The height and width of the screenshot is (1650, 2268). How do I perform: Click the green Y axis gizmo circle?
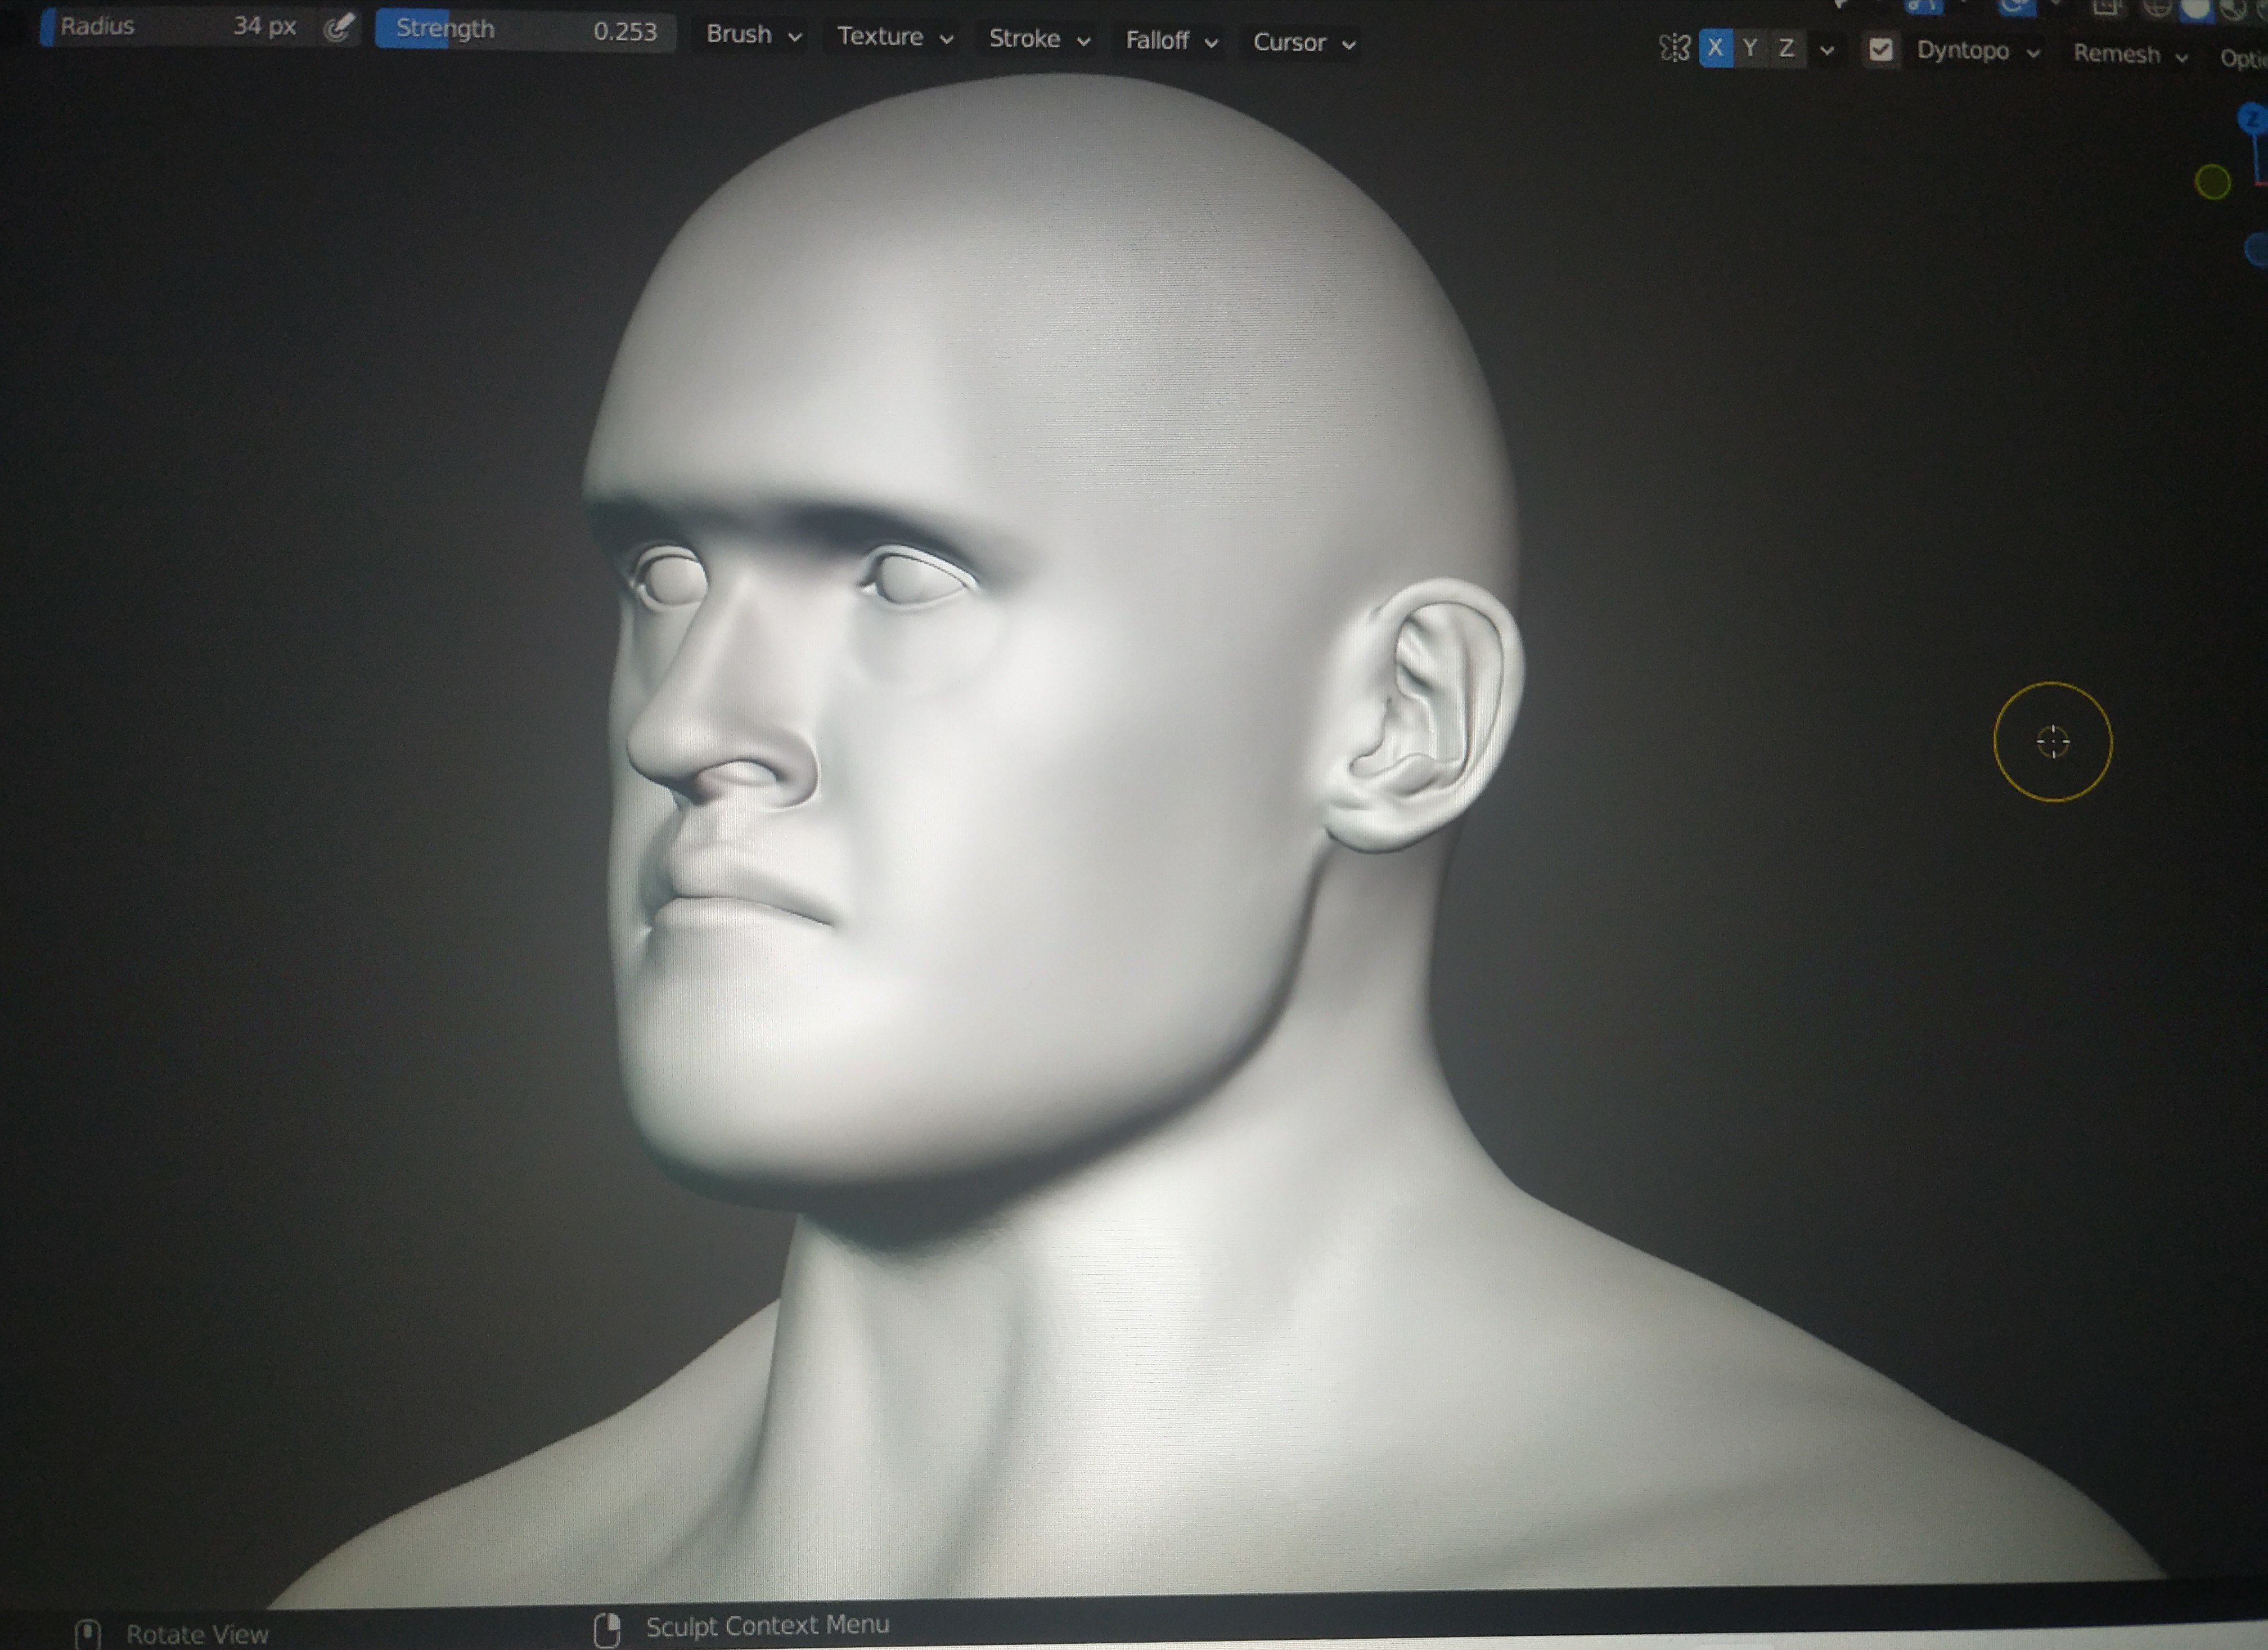click(2212, 182)
